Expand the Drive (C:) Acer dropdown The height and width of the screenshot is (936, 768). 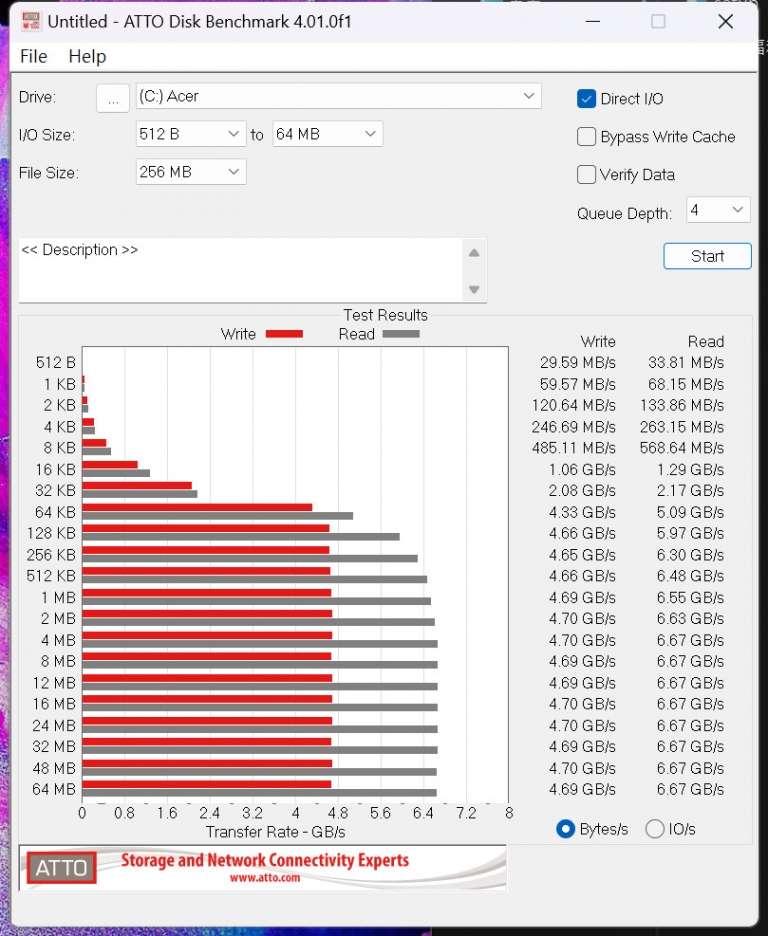click(338, 96)
